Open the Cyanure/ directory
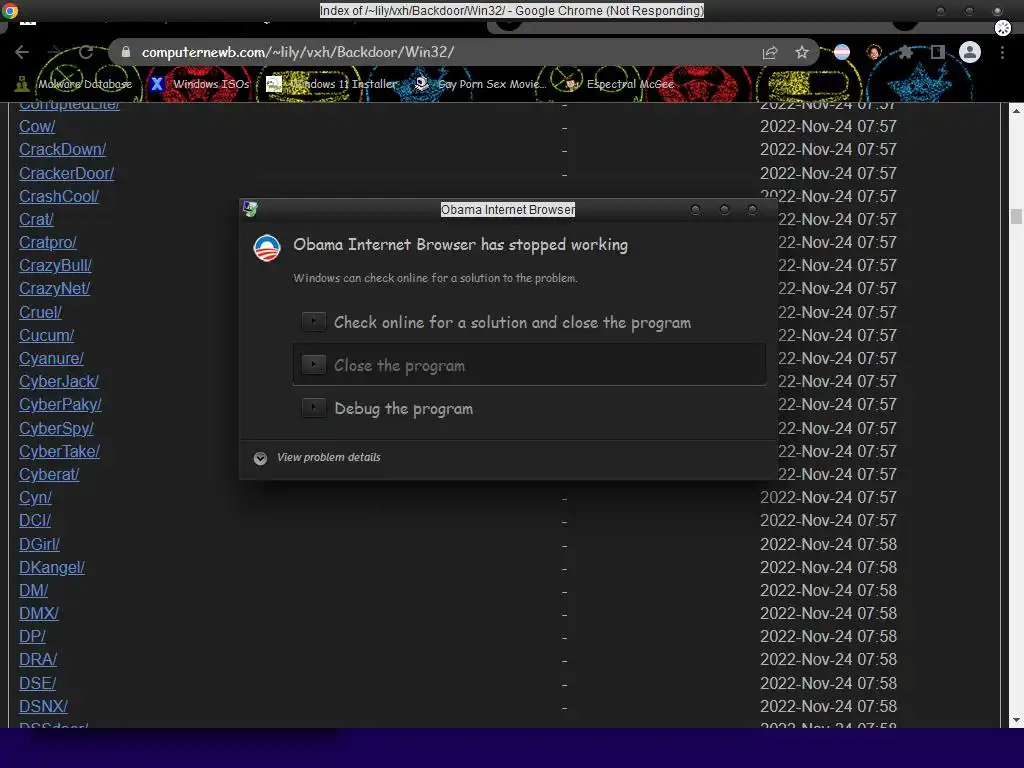 [x=52, y=359]
